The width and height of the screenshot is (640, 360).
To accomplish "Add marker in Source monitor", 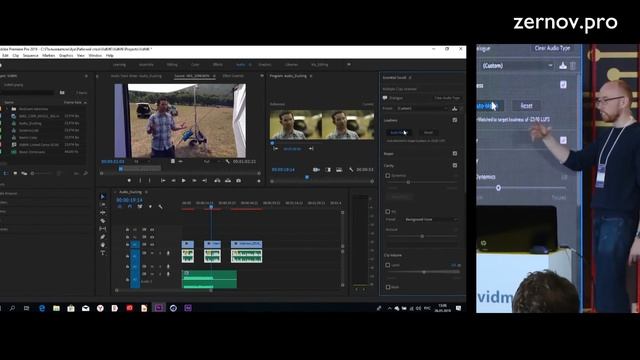I will click(129, 180).
